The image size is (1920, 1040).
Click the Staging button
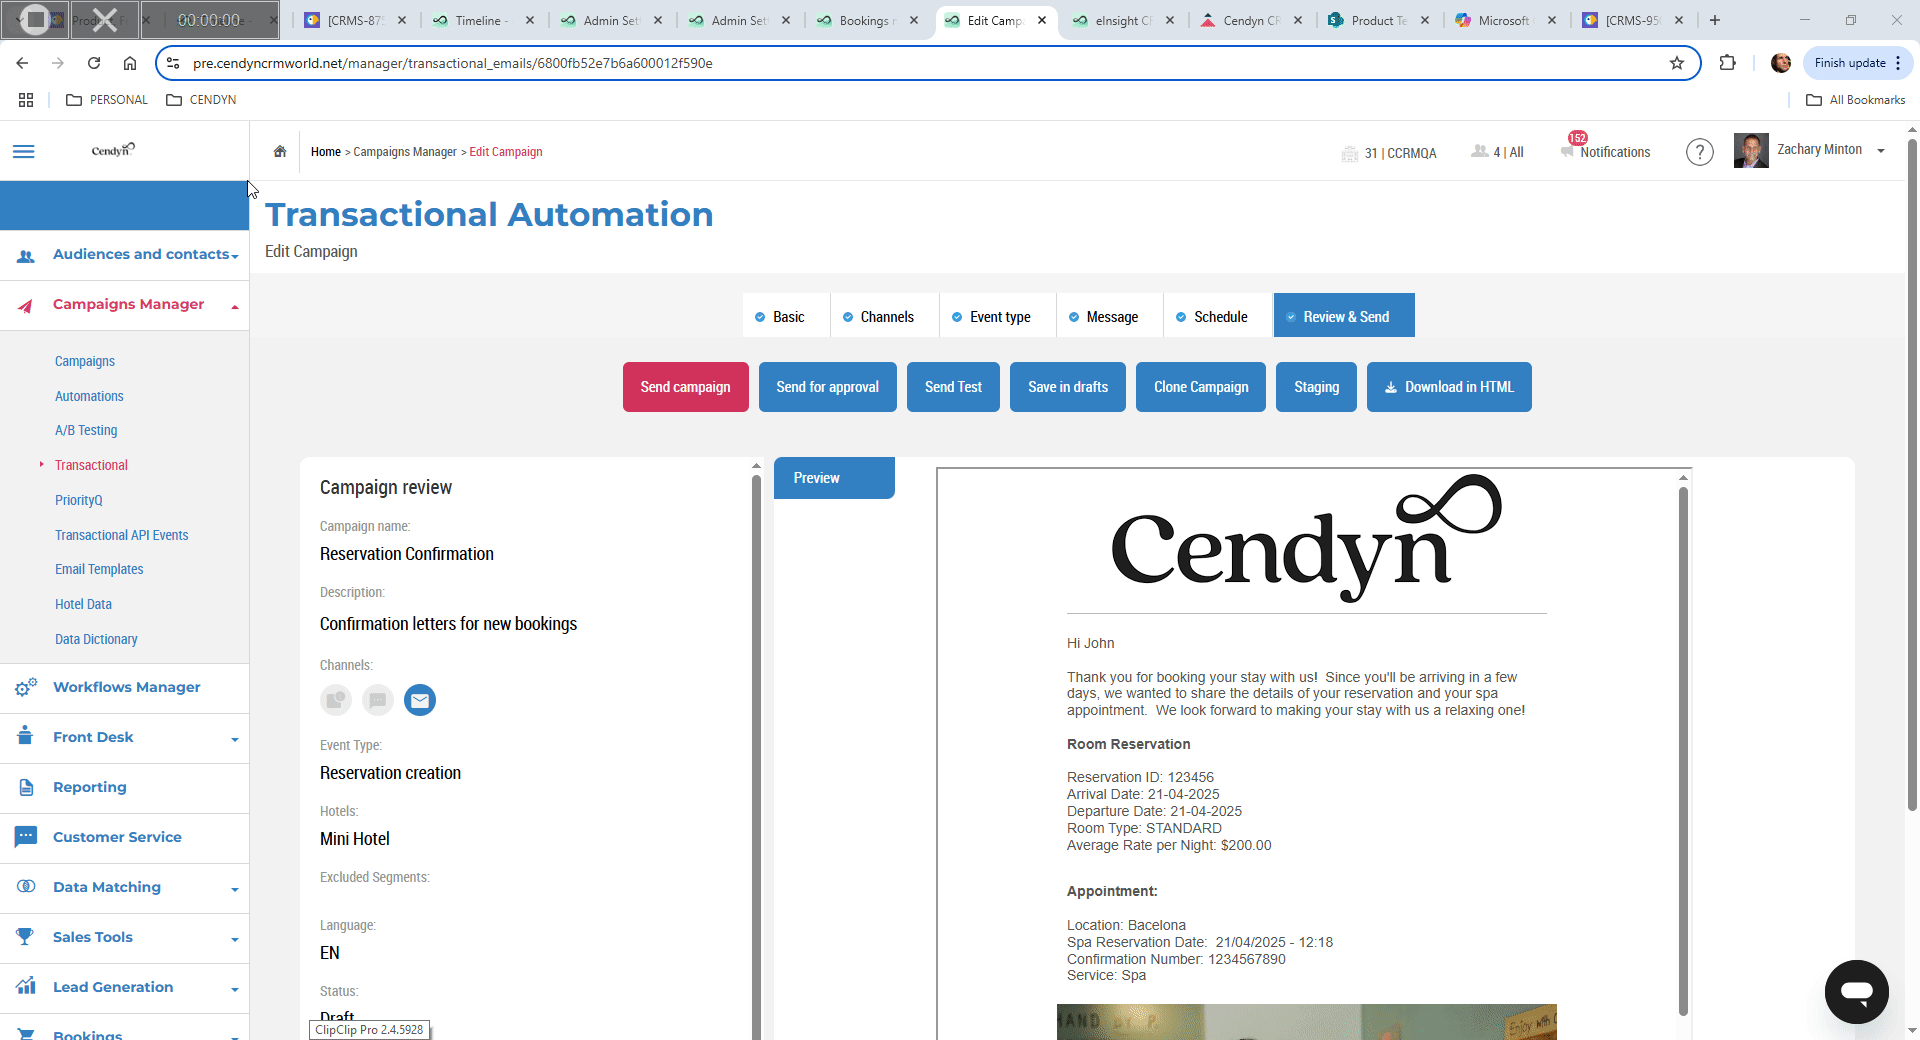1316,387
